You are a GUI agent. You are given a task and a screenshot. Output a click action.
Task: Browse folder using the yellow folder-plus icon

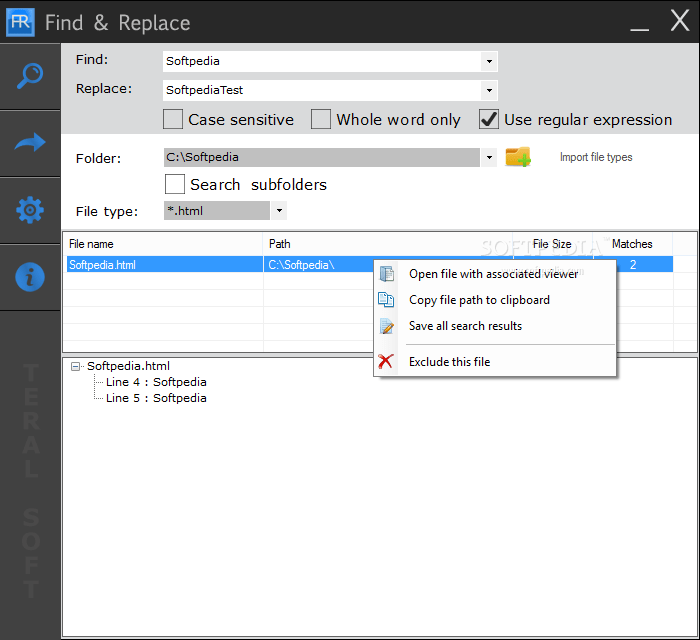tap(518, 157)
